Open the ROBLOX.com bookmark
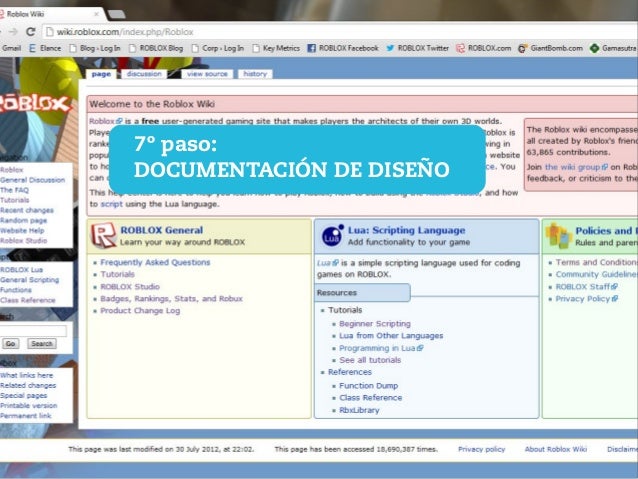The image size is (638, 479). [x=483, y=48]
